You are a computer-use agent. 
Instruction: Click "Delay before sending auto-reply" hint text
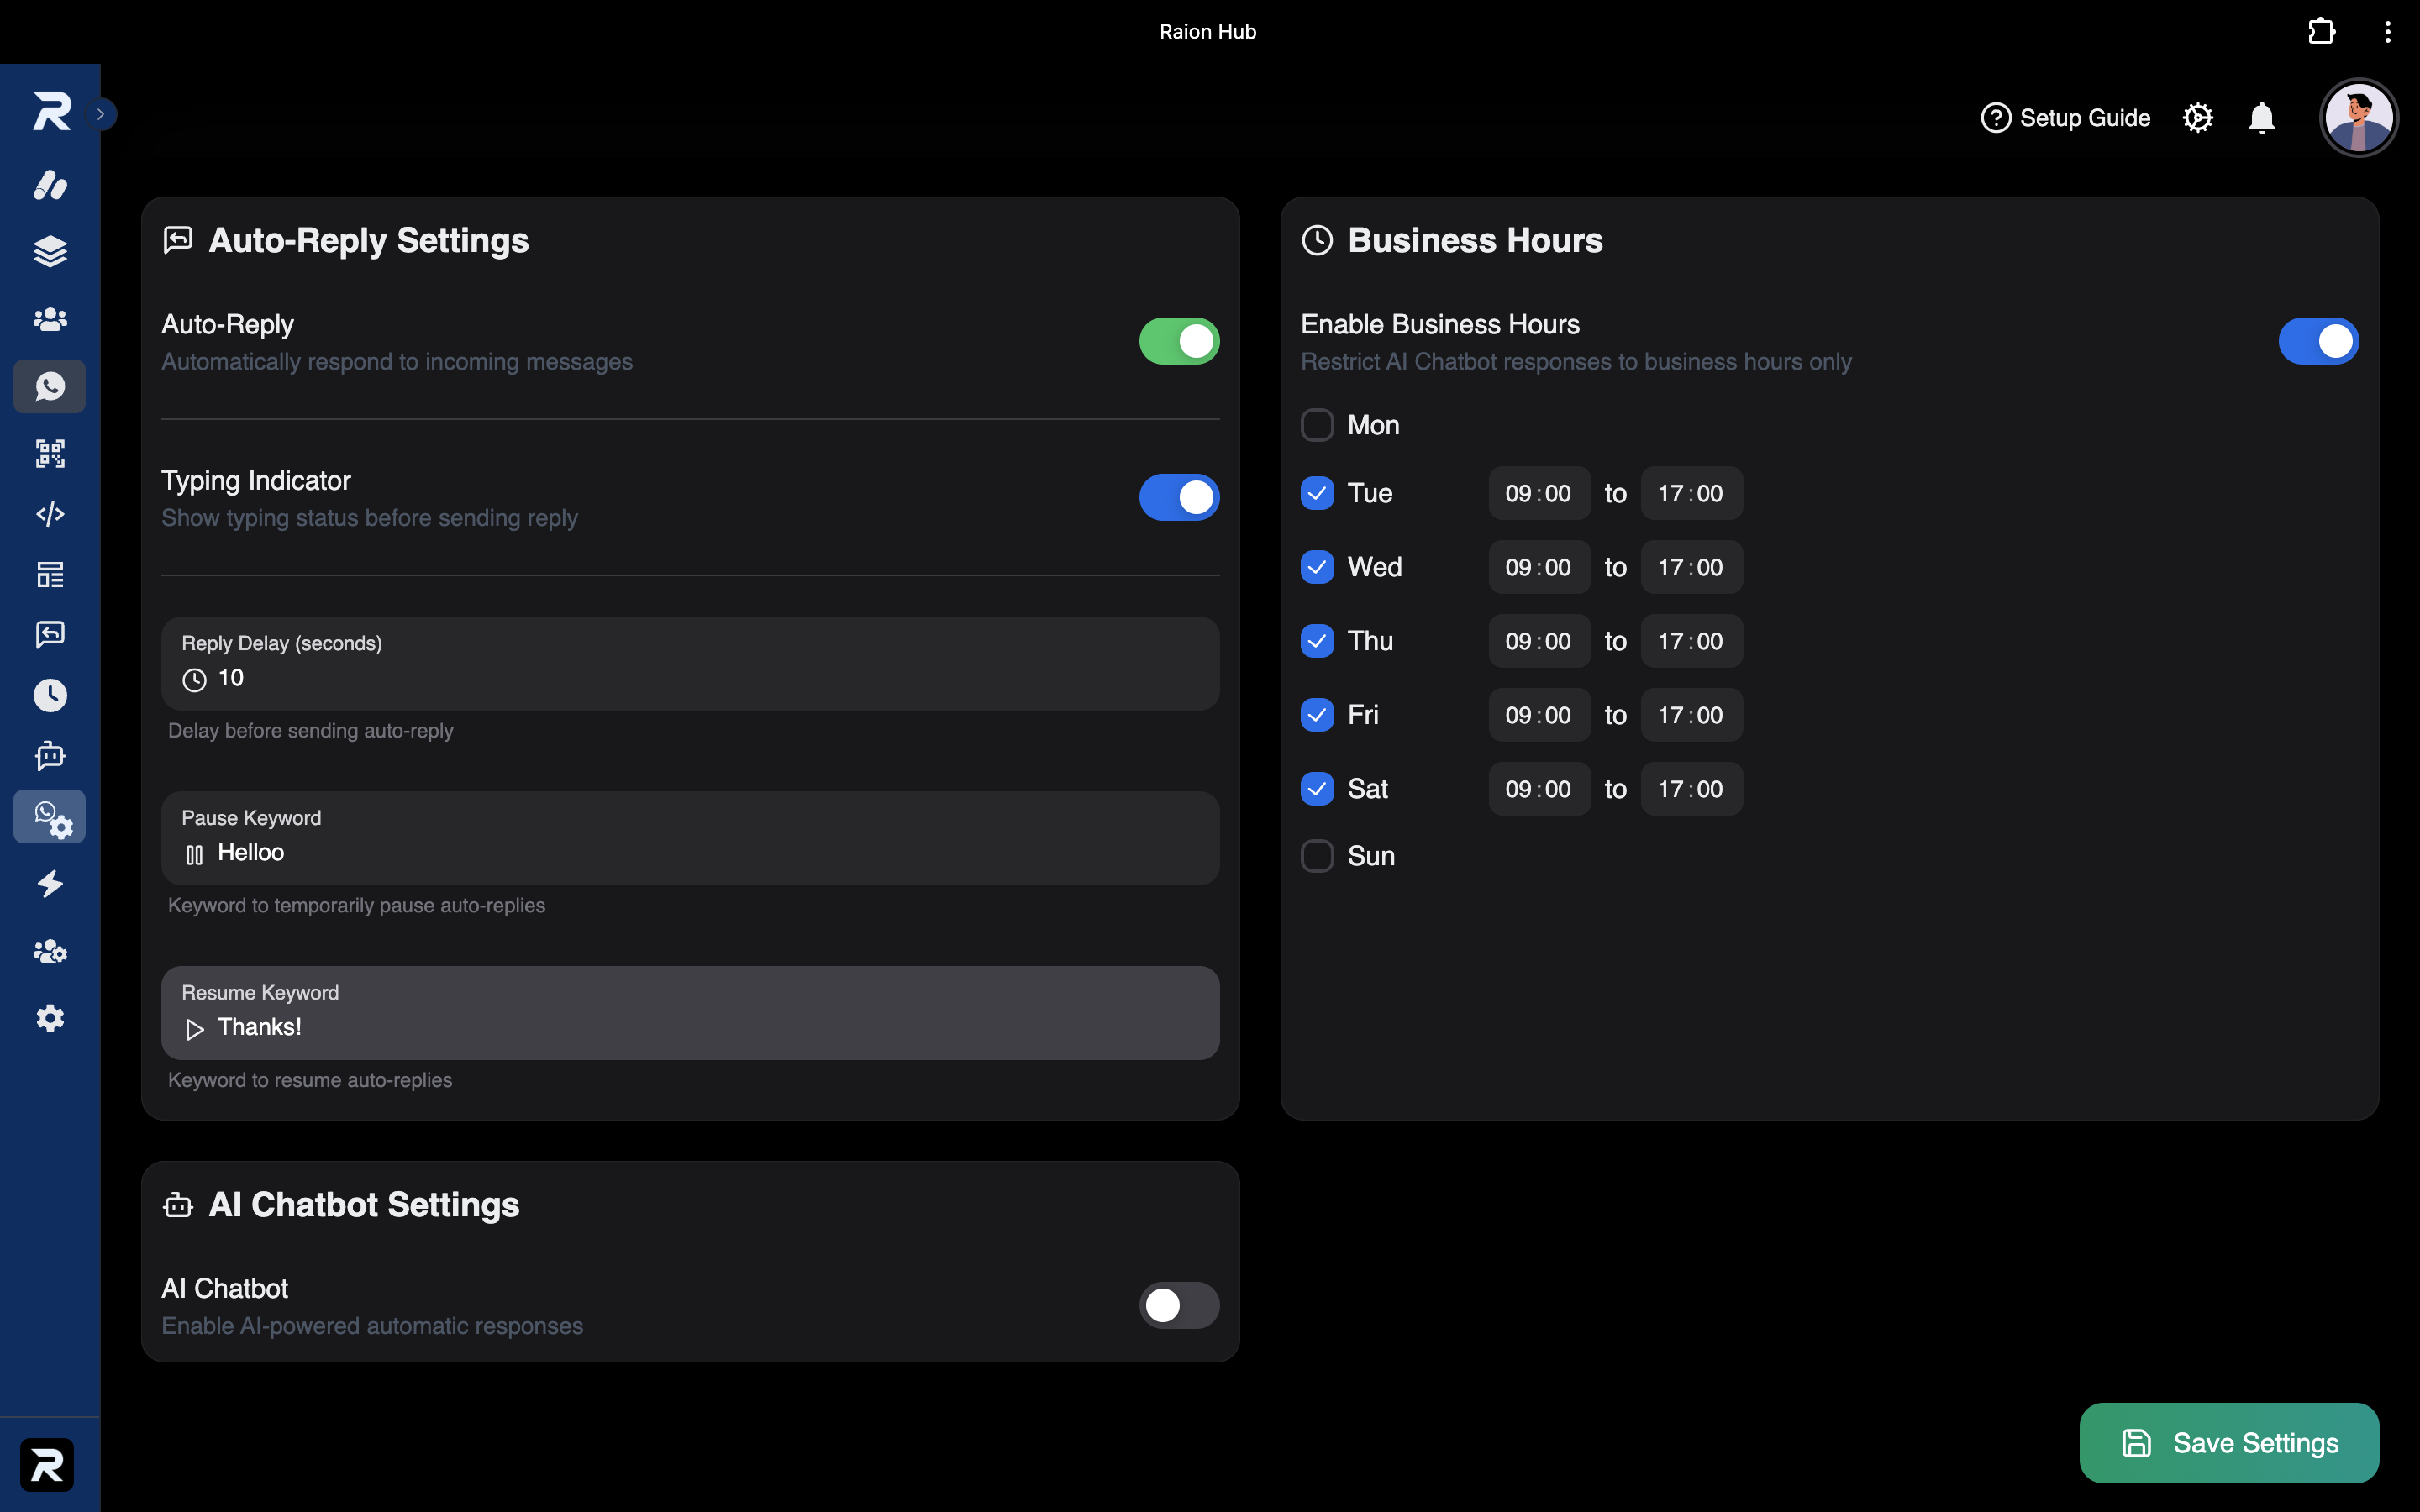[x=311, y=731]
